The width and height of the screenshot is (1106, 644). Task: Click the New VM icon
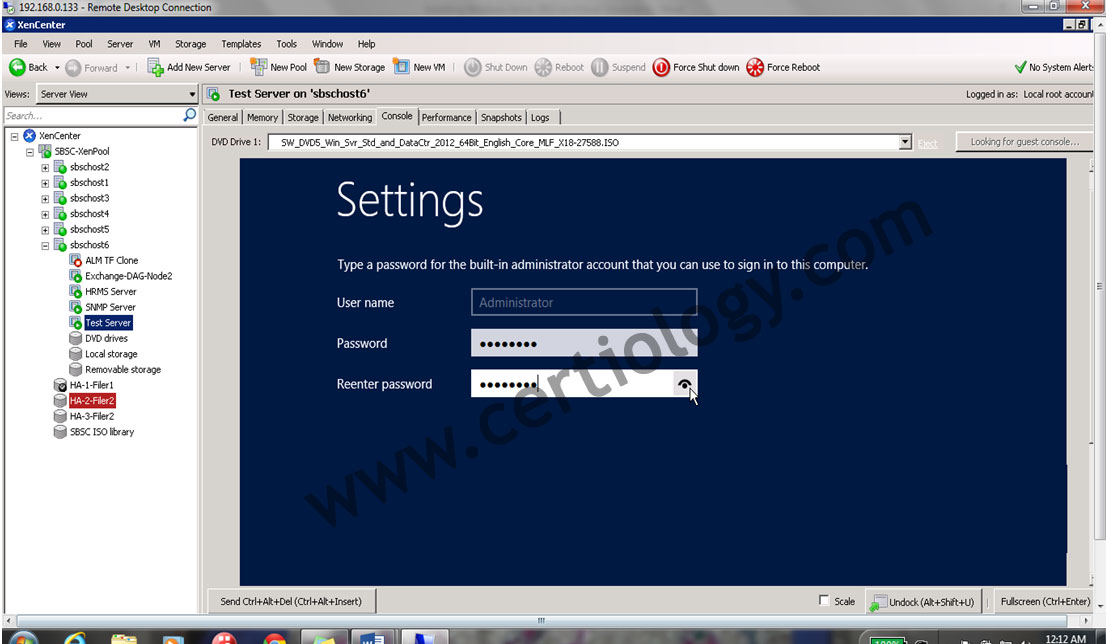pos(401,67)
